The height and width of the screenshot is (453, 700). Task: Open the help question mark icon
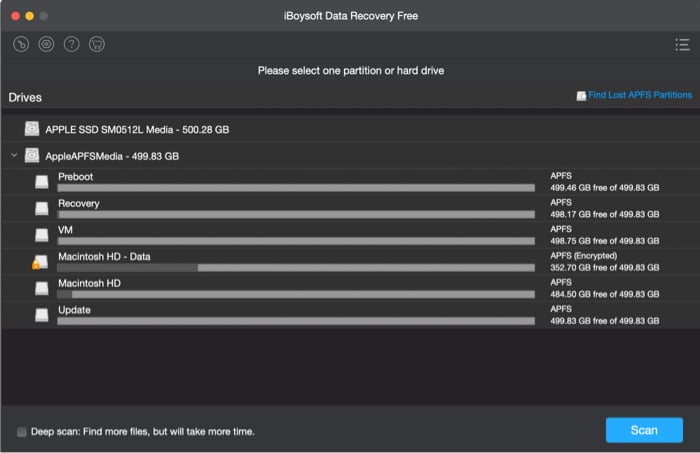(71, 44)
